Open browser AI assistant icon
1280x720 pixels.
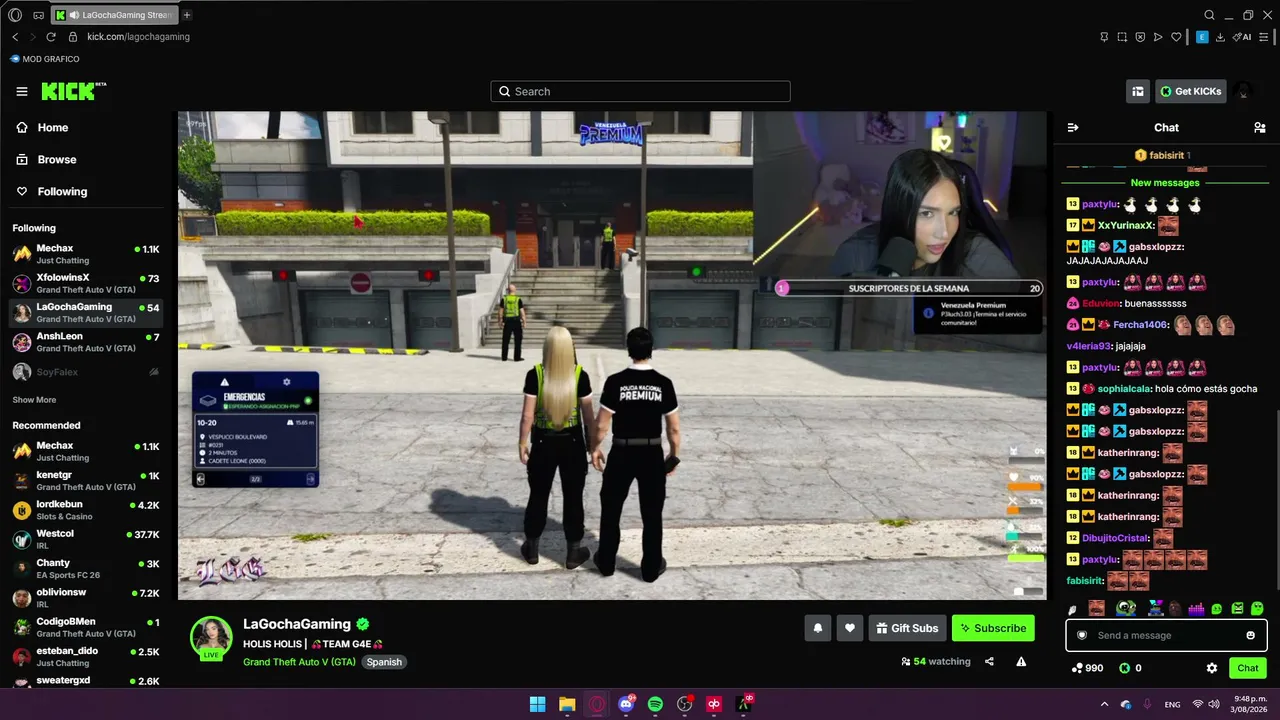pyautogui.click(x=1243, y=37)
